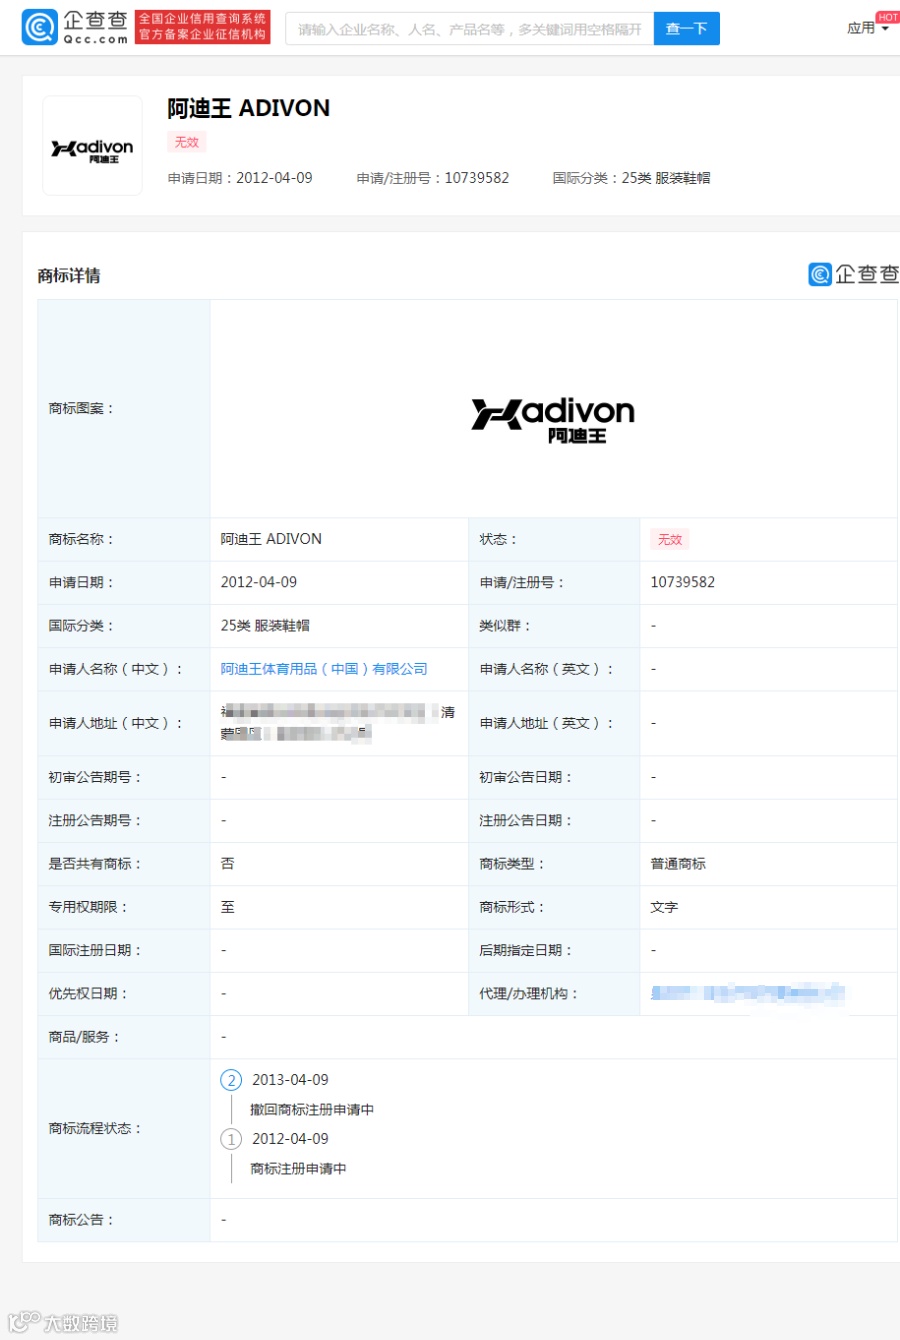The image size is (900, 1340).
Task: Click 普通商标 trademark type value
Action: [678, 864]
